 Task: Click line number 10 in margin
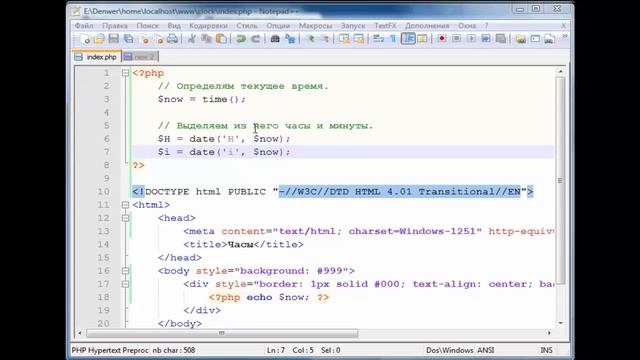[x=104, y=191]
